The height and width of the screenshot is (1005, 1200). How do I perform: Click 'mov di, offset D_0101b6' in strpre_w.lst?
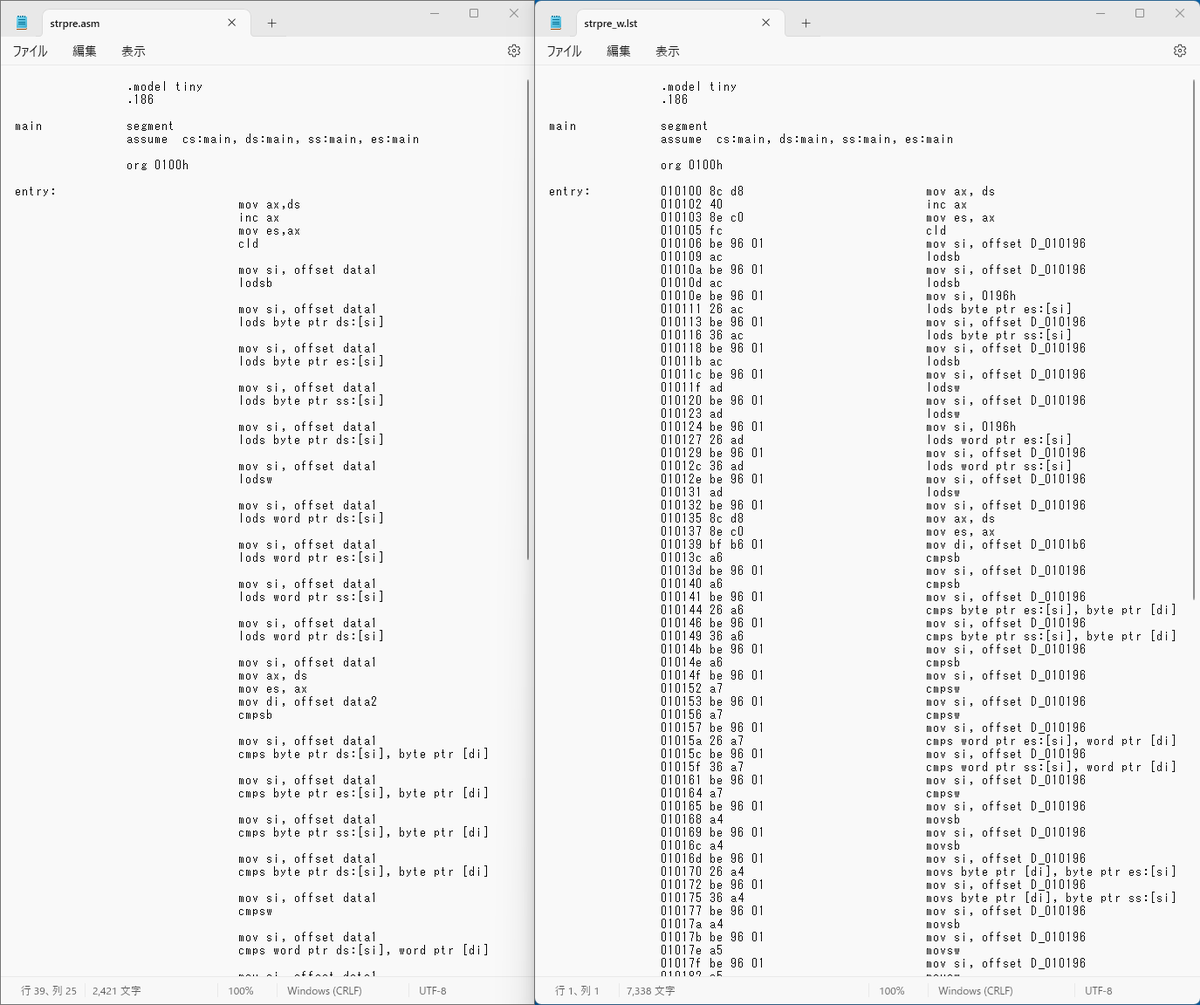pyautogui.click(x=1006, y=544)
